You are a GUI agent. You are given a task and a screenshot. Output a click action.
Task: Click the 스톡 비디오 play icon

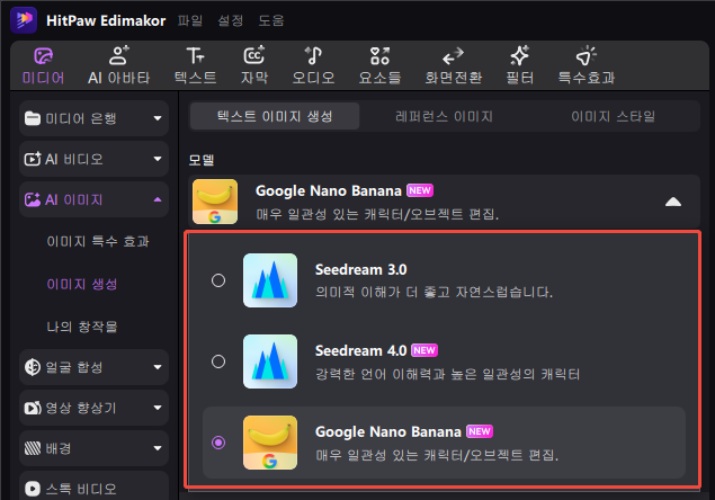(x=32, y=489)
